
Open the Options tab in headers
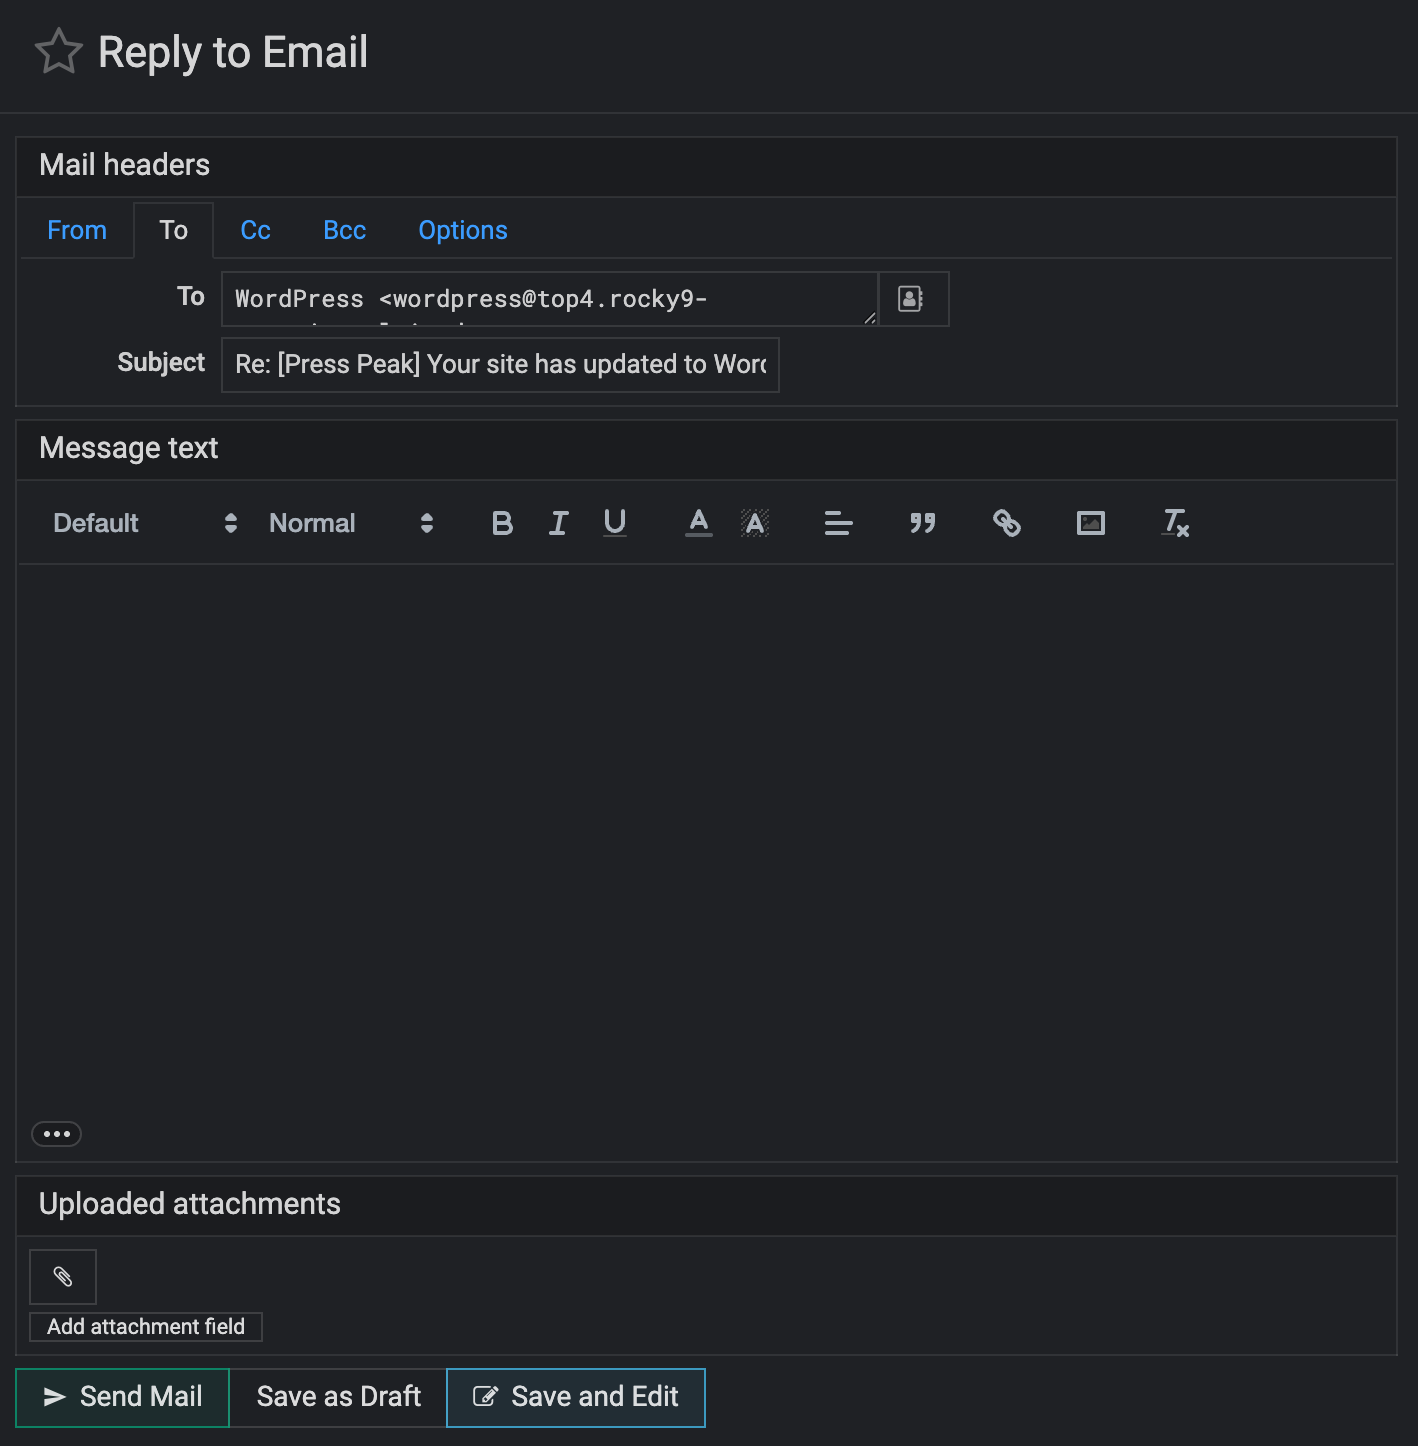point(462,231)
